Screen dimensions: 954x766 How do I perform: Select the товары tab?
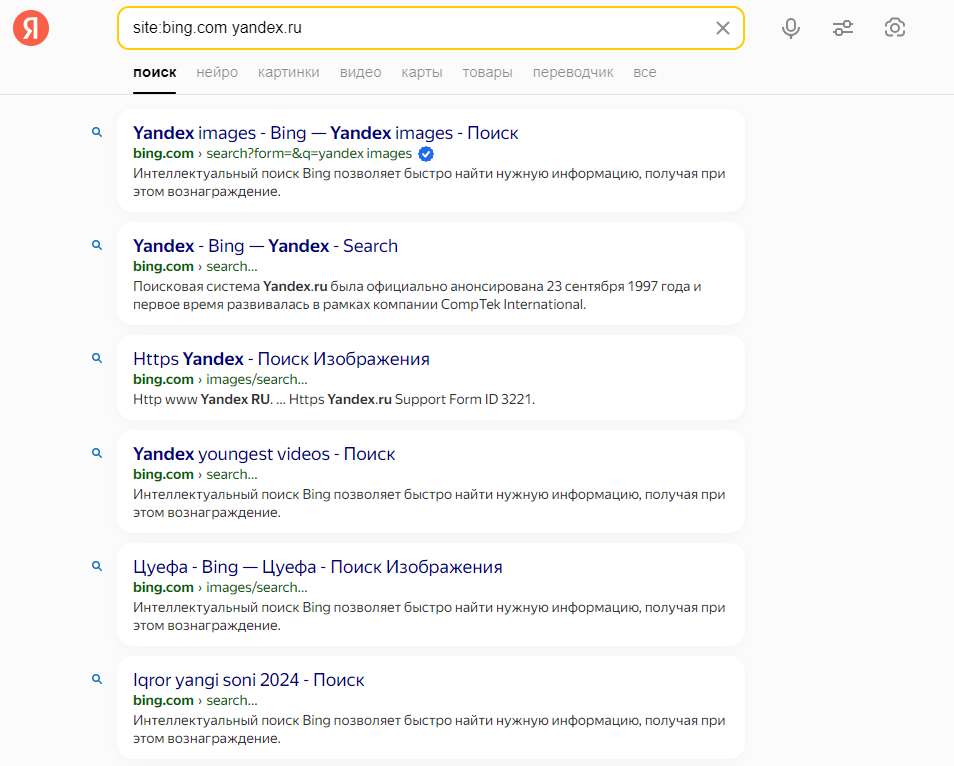[487, 72]
